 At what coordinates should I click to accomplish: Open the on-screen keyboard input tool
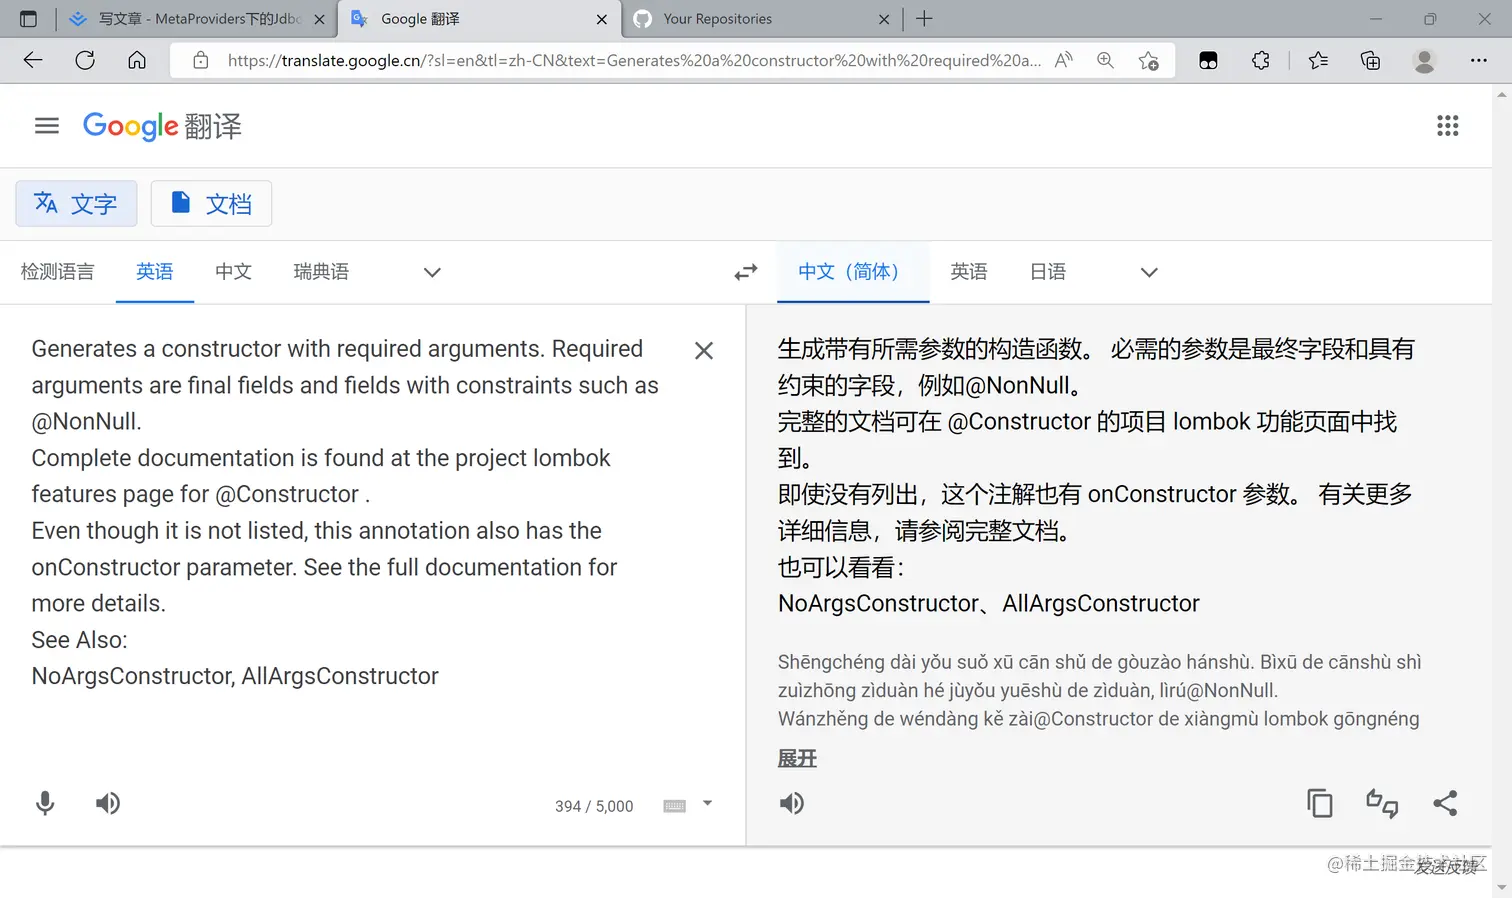(675, 806)
